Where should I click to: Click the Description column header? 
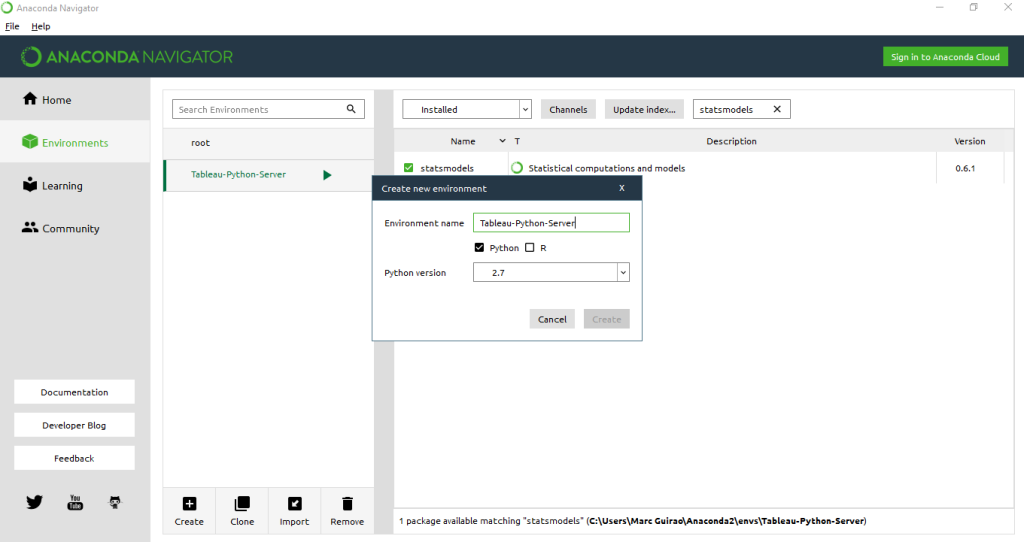731,141
